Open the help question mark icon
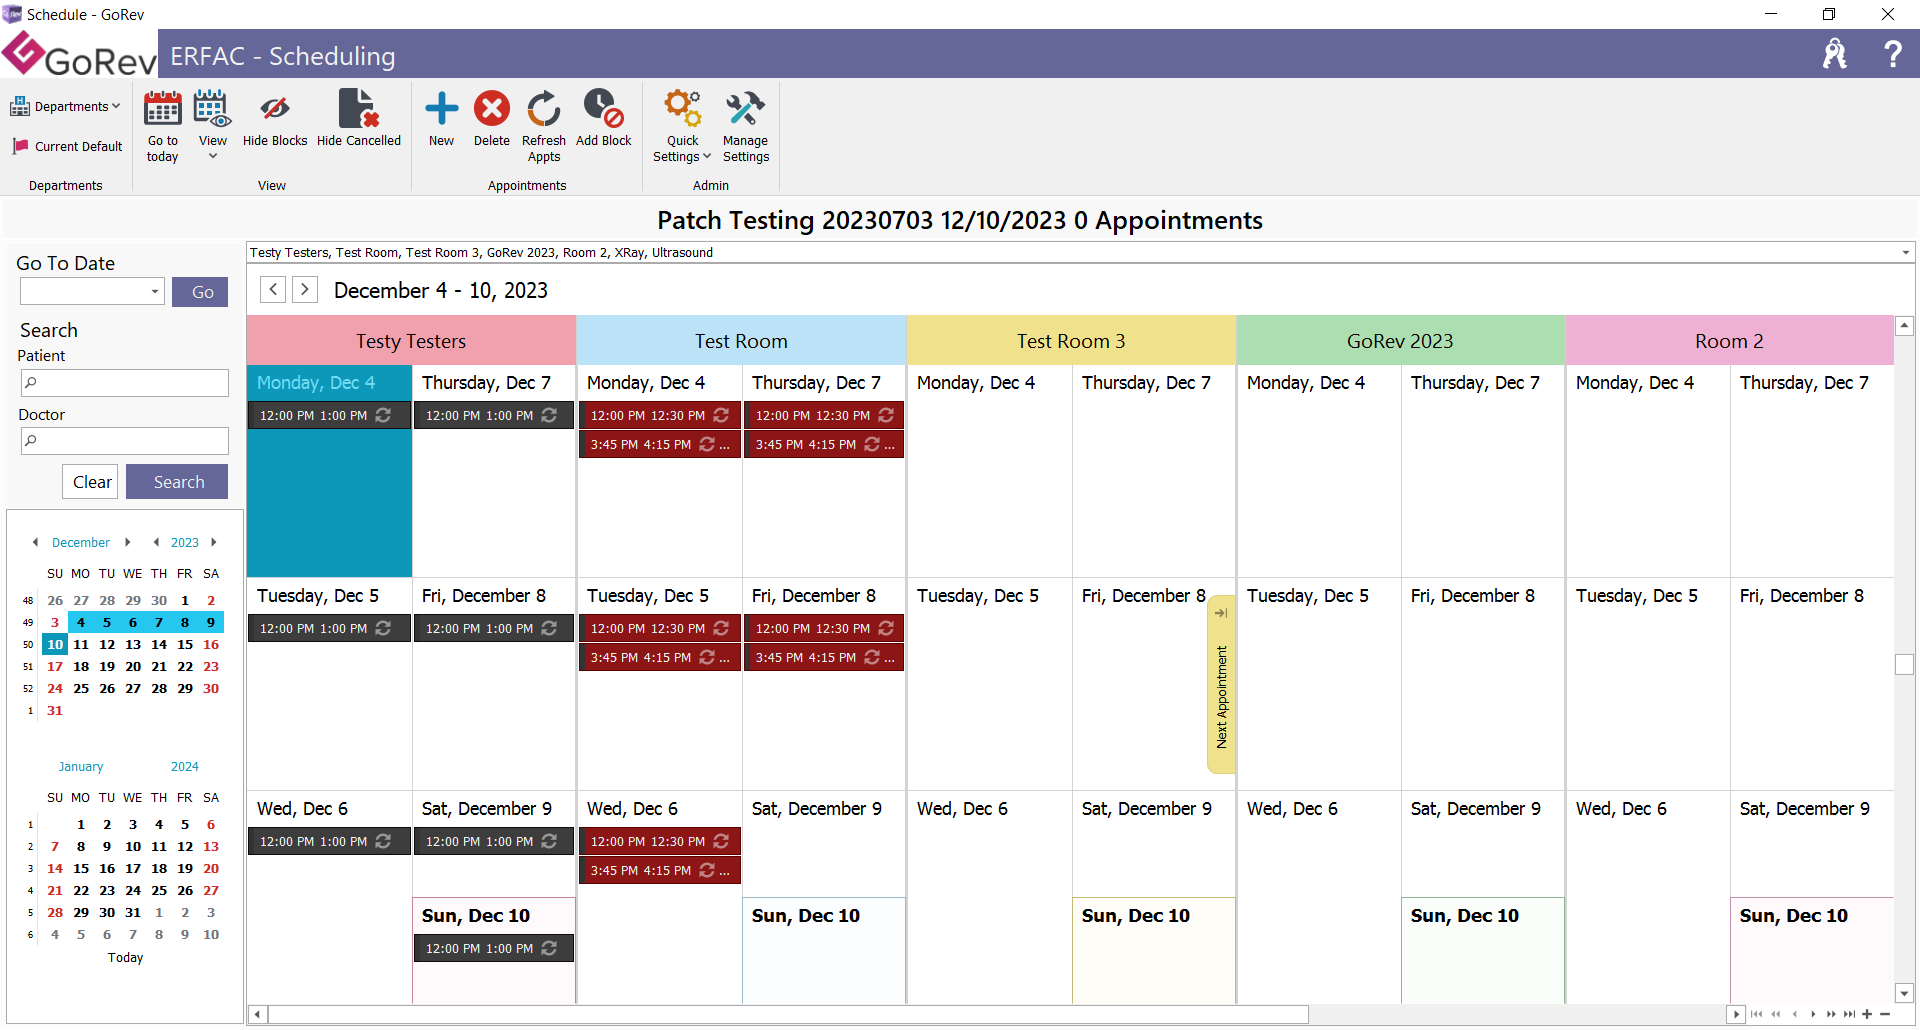 click(x=1892, y=54)
